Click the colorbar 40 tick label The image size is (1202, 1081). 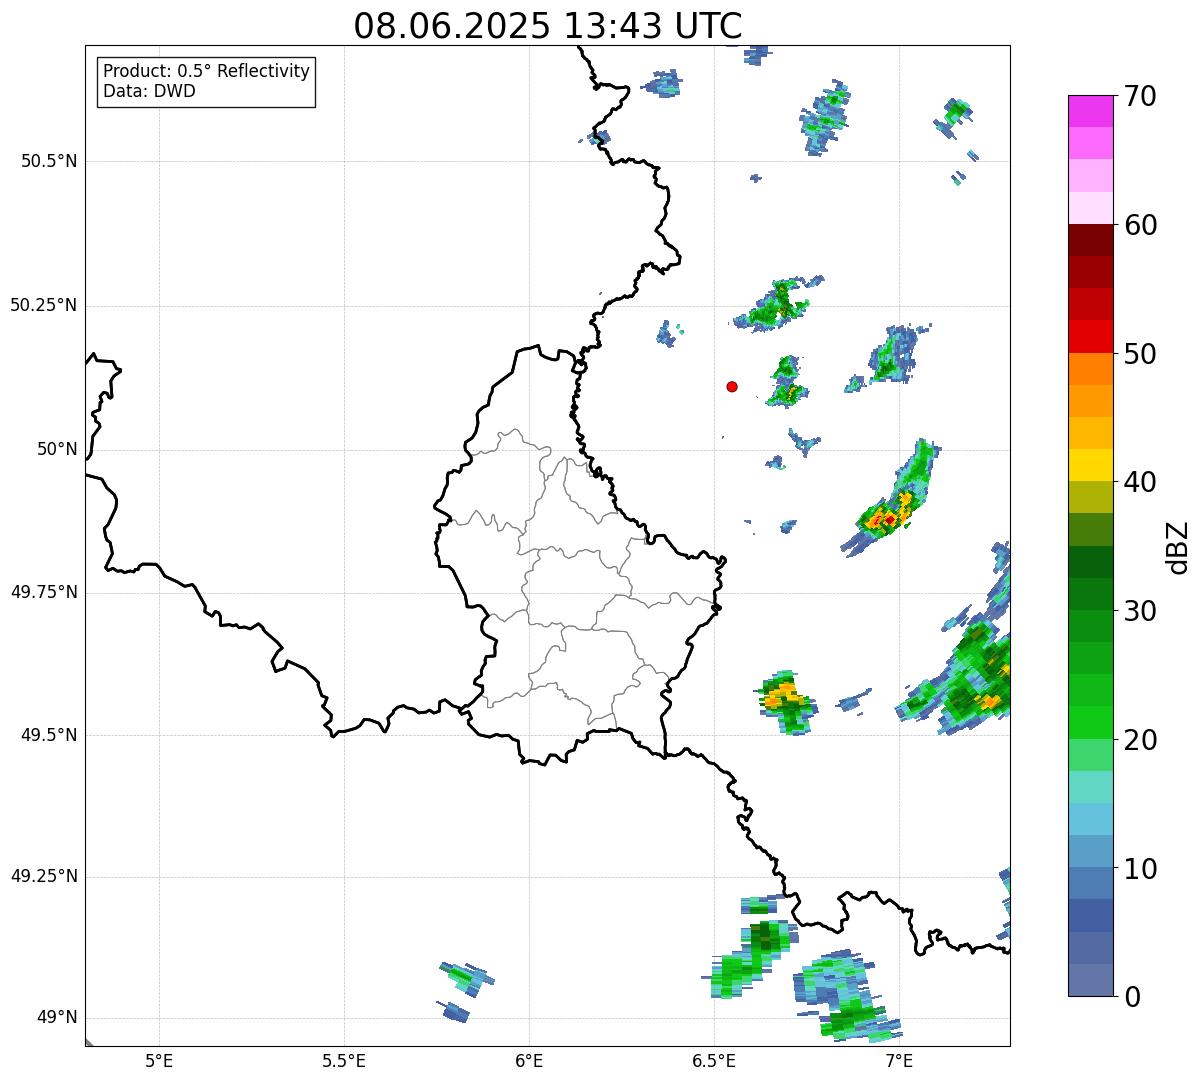pos(1140,482)
